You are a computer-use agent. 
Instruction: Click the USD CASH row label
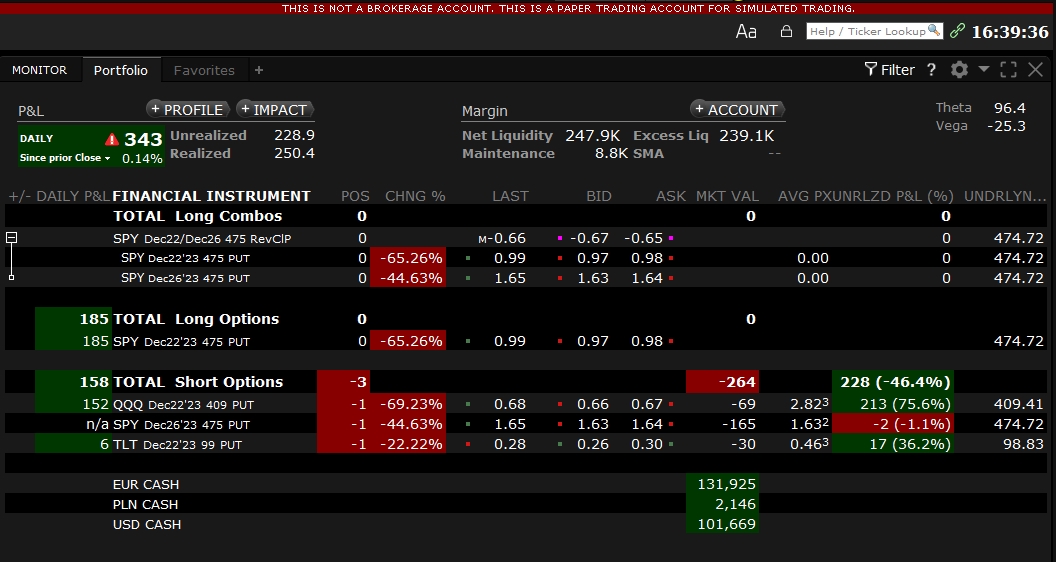pyautogui.click(x=147, y=524)
